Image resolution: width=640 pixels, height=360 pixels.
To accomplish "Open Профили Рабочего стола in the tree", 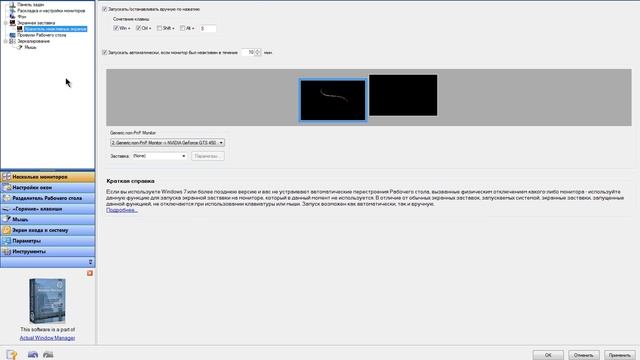I will (41, 35).
